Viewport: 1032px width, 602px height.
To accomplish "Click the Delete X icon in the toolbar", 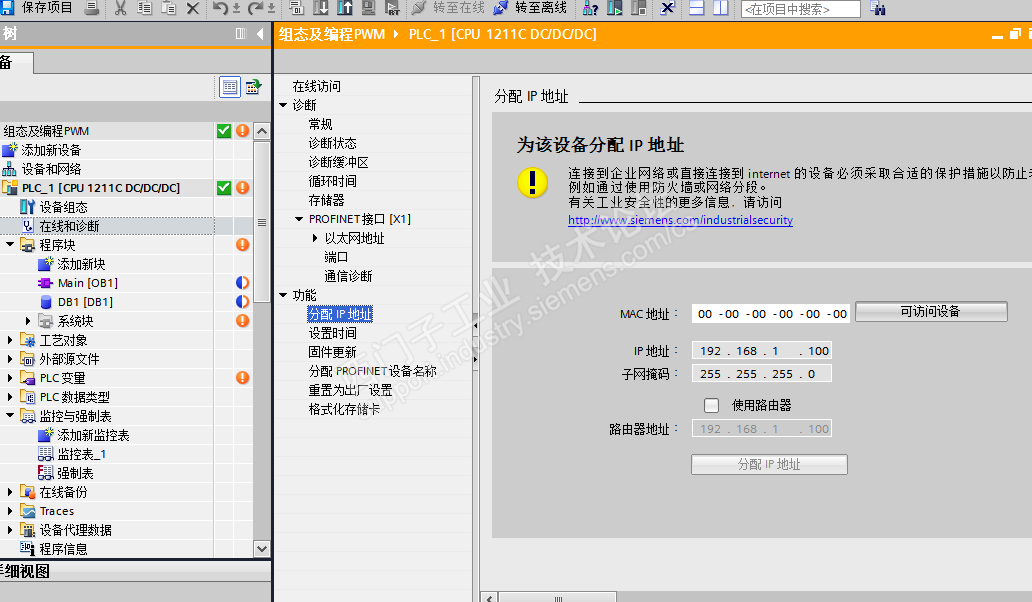I will [x=192, y=9].
